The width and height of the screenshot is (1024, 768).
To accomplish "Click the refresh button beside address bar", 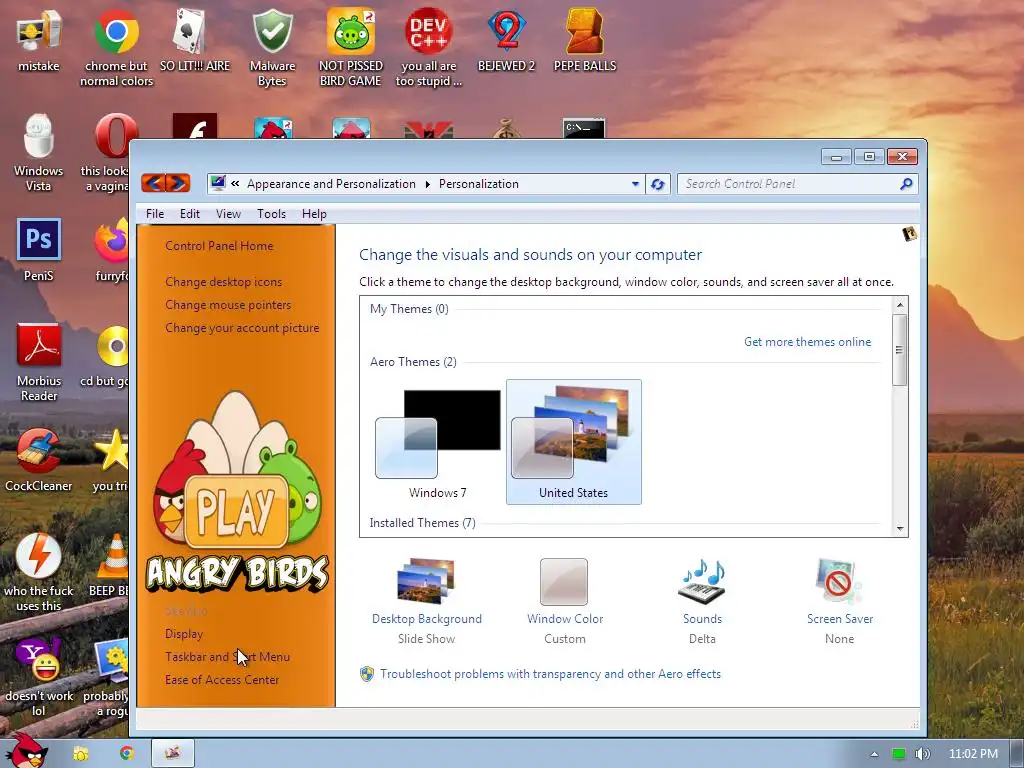I will click(x=658, y=184).
